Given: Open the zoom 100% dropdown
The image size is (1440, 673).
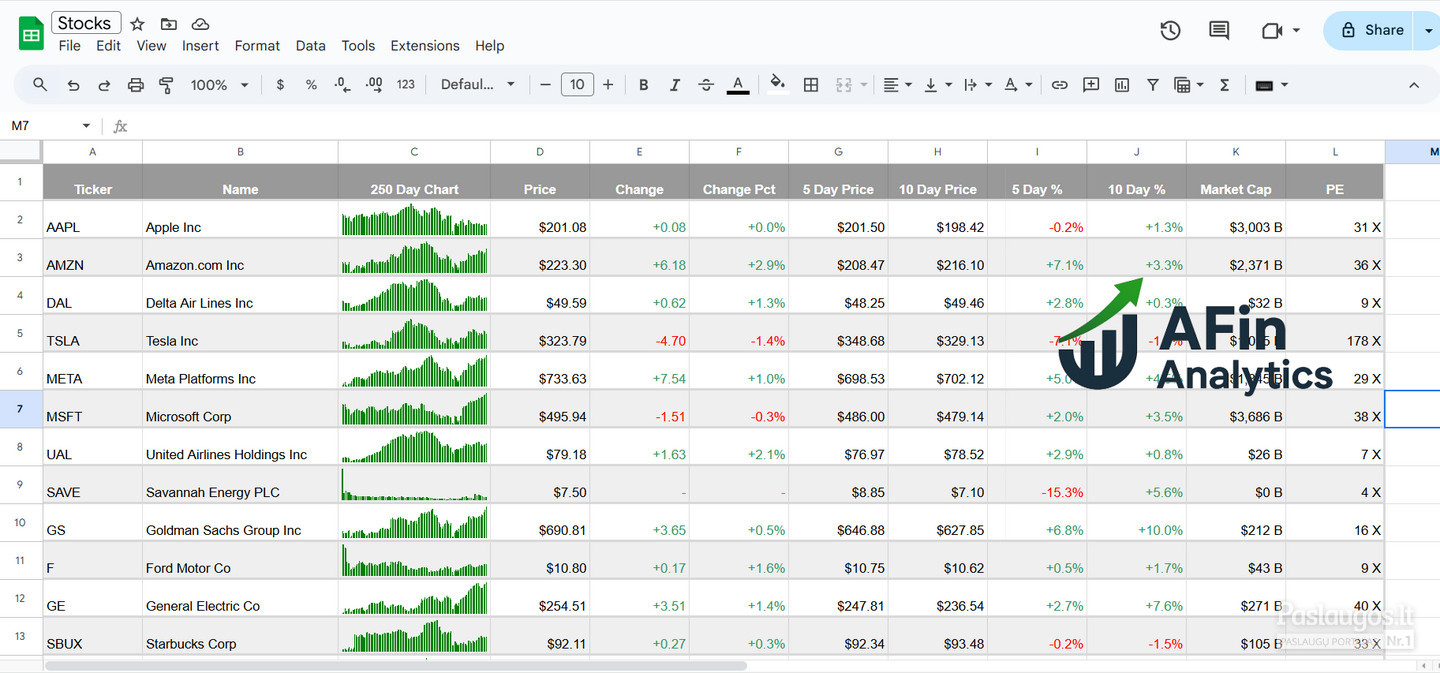Looking at the screenshot, I should (x=219, y=85).
